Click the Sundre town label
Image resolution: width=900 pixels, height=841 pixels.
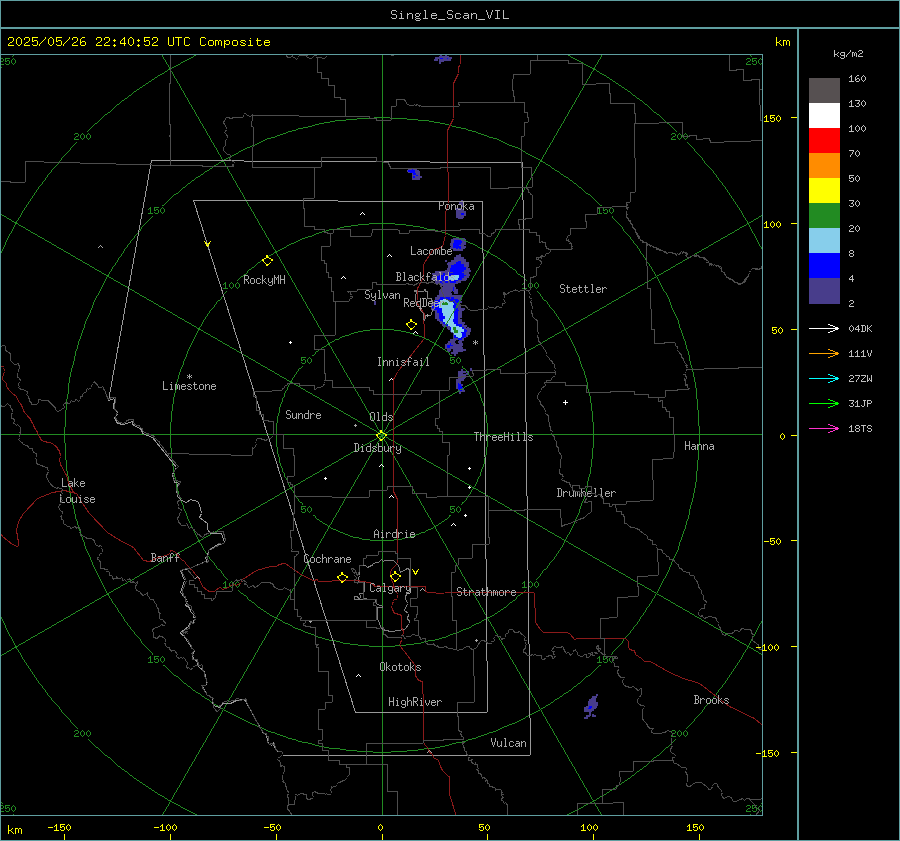click(303, 415)
